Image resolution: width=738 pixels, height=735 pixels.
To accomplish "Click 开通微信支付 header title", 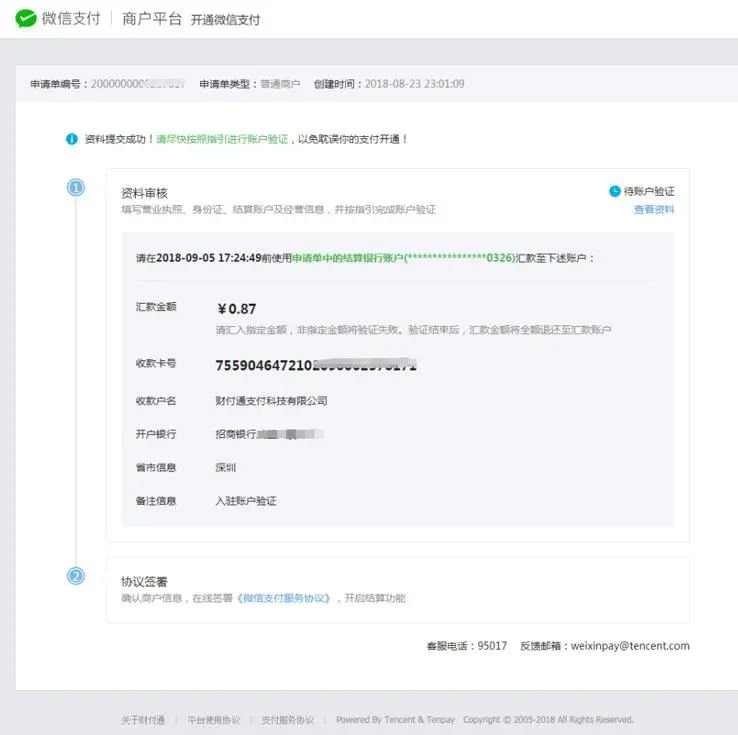I will (x=225, y=20).
